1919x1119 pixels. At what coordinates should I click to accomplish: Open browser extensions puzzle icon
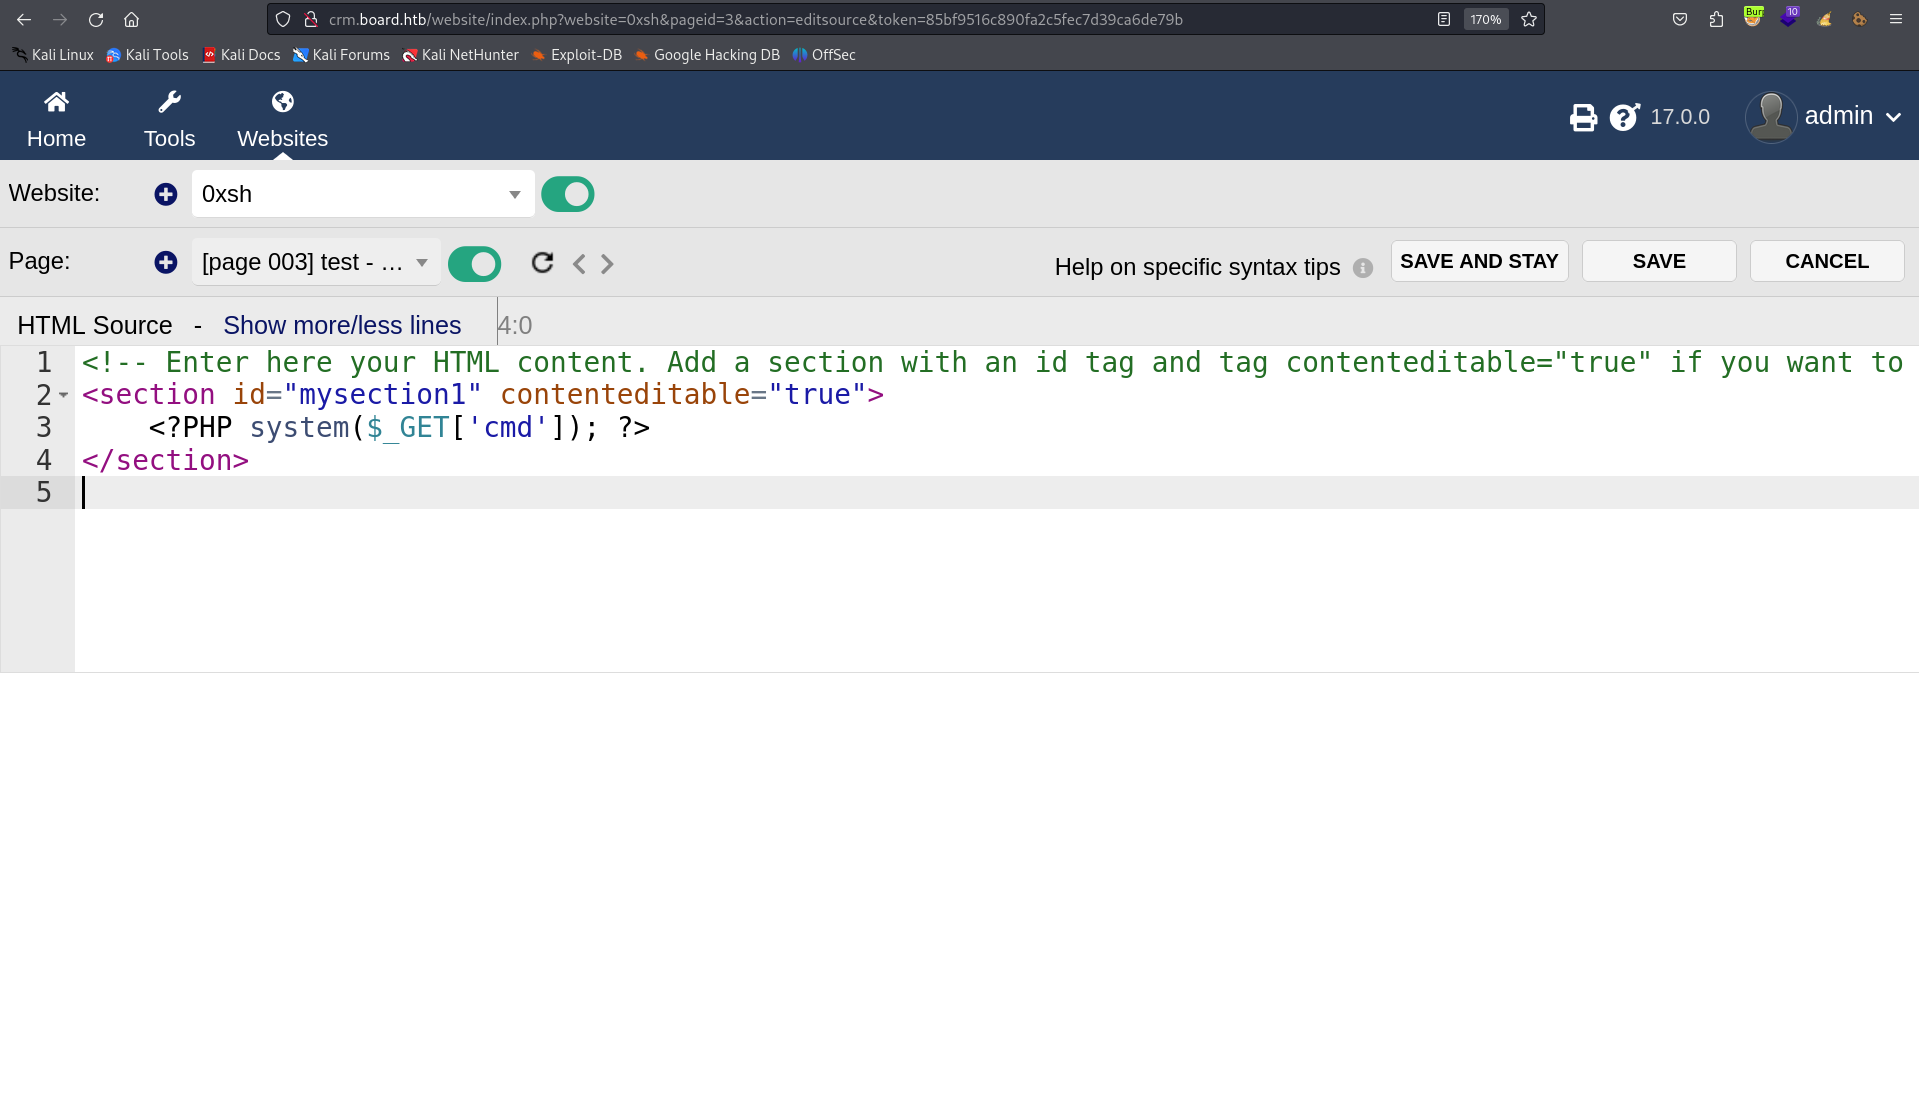tap(1717, 19)
